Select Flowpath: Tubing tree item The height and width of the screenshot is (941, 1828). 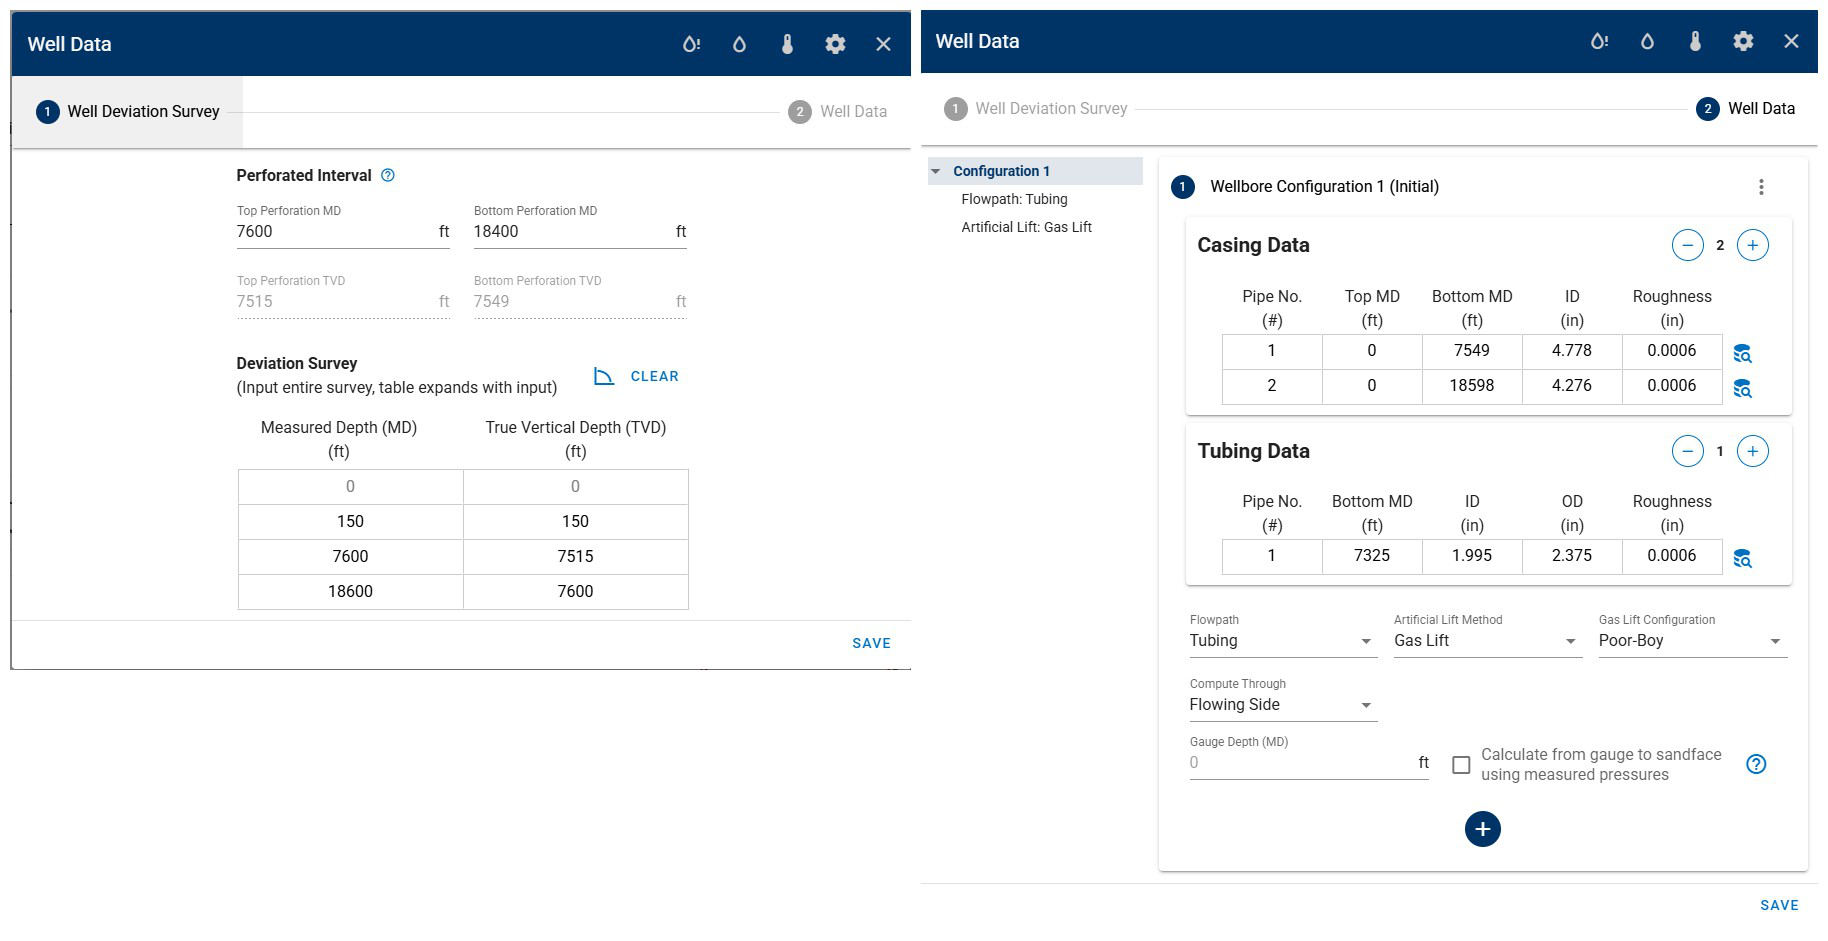[x=1014, y=199]
